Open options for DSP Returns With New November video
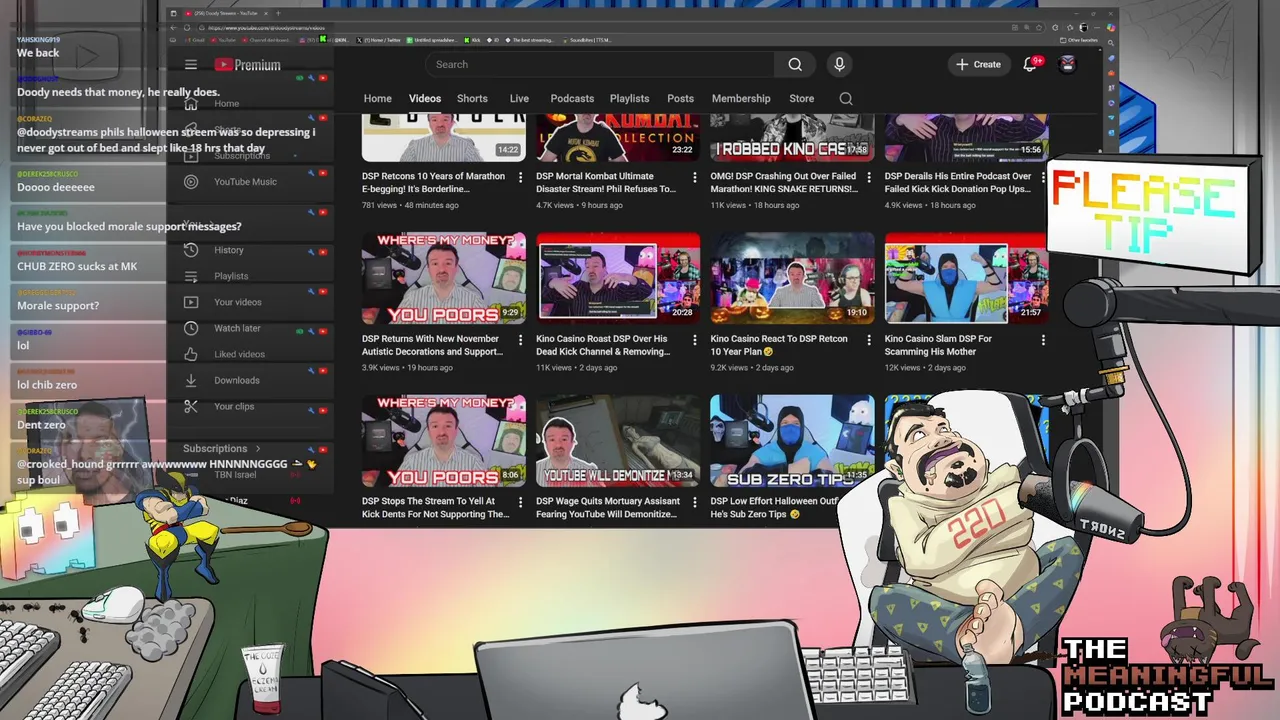The width and height of the screenshot is (1280, 720). tap(520, 340)
